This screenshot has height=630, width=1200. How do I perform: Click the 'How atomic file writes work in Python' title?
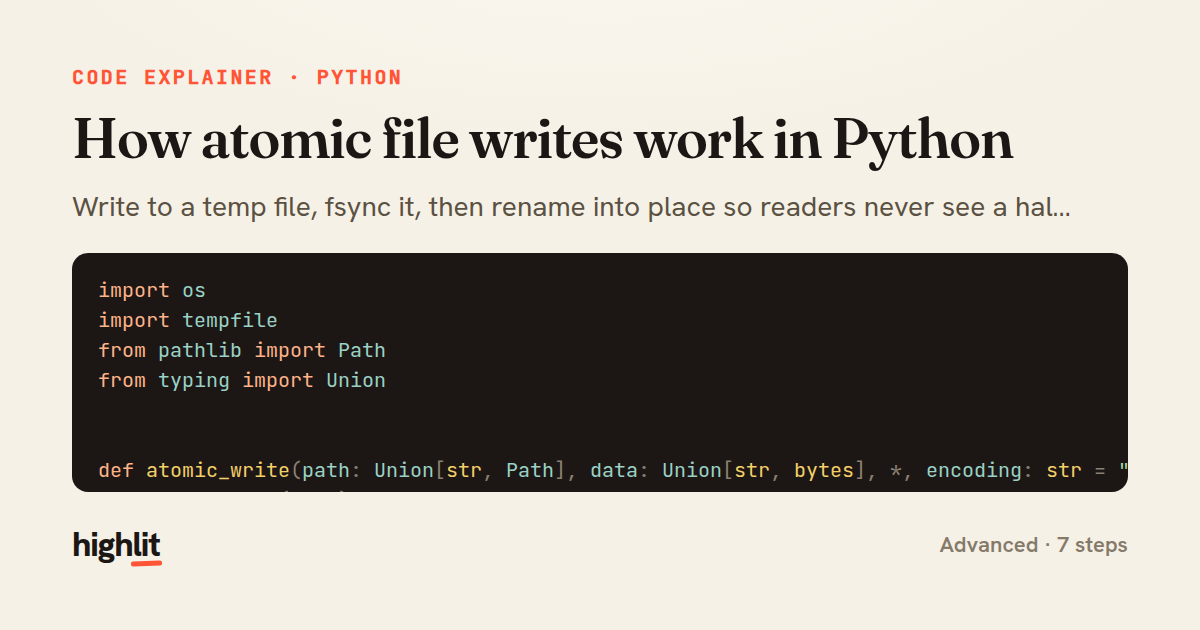[x=543, y=139]
